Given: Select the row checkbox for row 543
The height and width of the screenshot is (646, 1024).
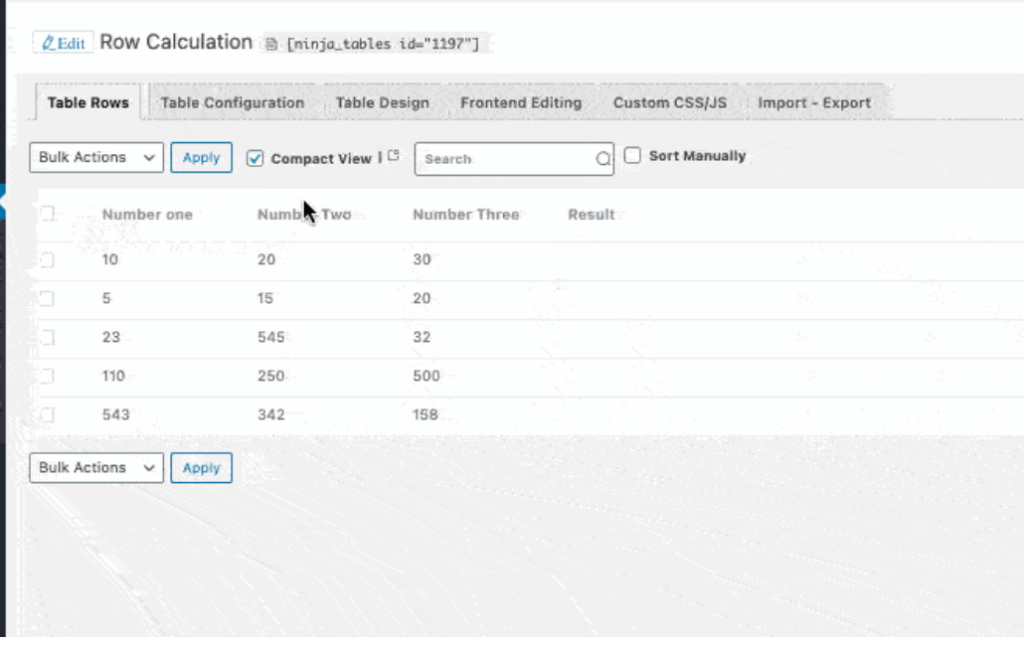Looking at the screenshot, I should point(47,415).
